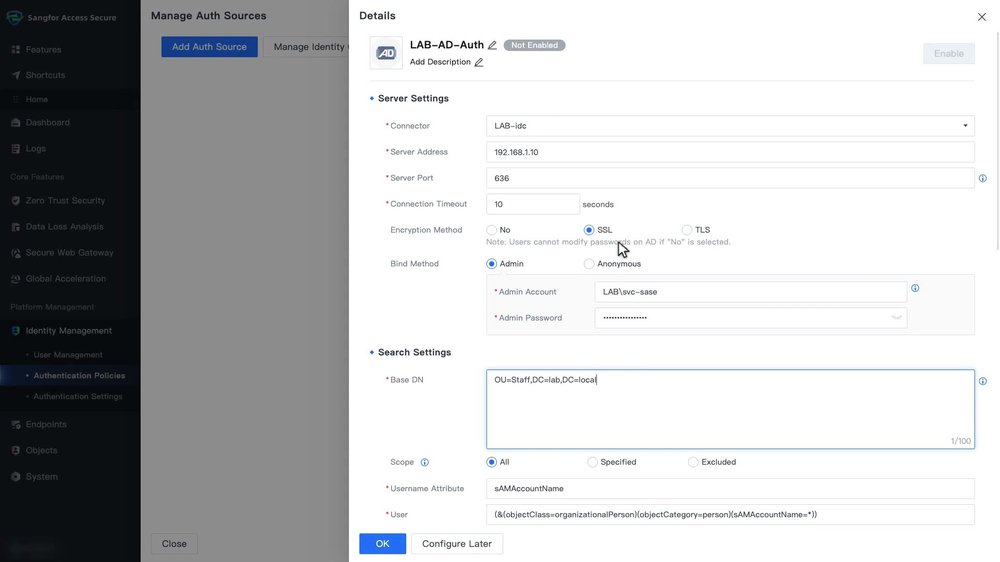1000x562 pixels.
Task: Click Add Auth Source button
Action: tap(209, 47)
